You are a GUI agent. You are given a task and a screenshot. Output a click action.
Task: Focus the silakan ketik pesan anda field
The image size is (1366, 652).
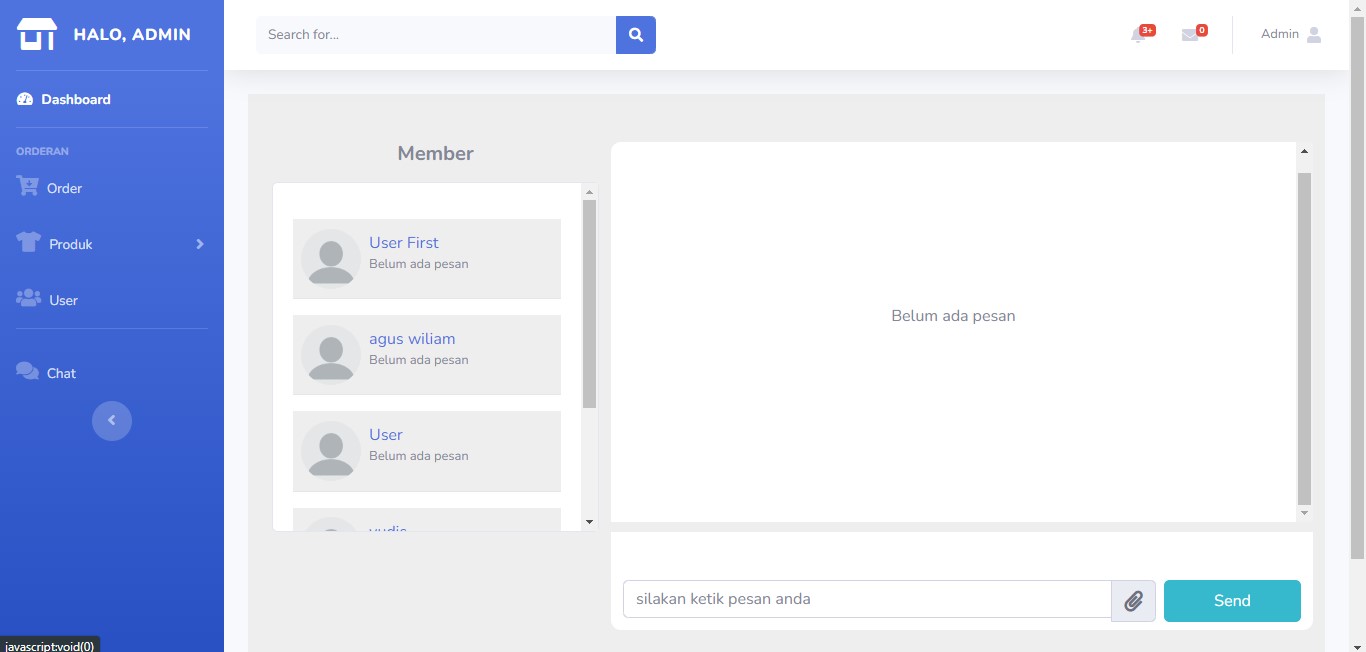pos(867,600)
